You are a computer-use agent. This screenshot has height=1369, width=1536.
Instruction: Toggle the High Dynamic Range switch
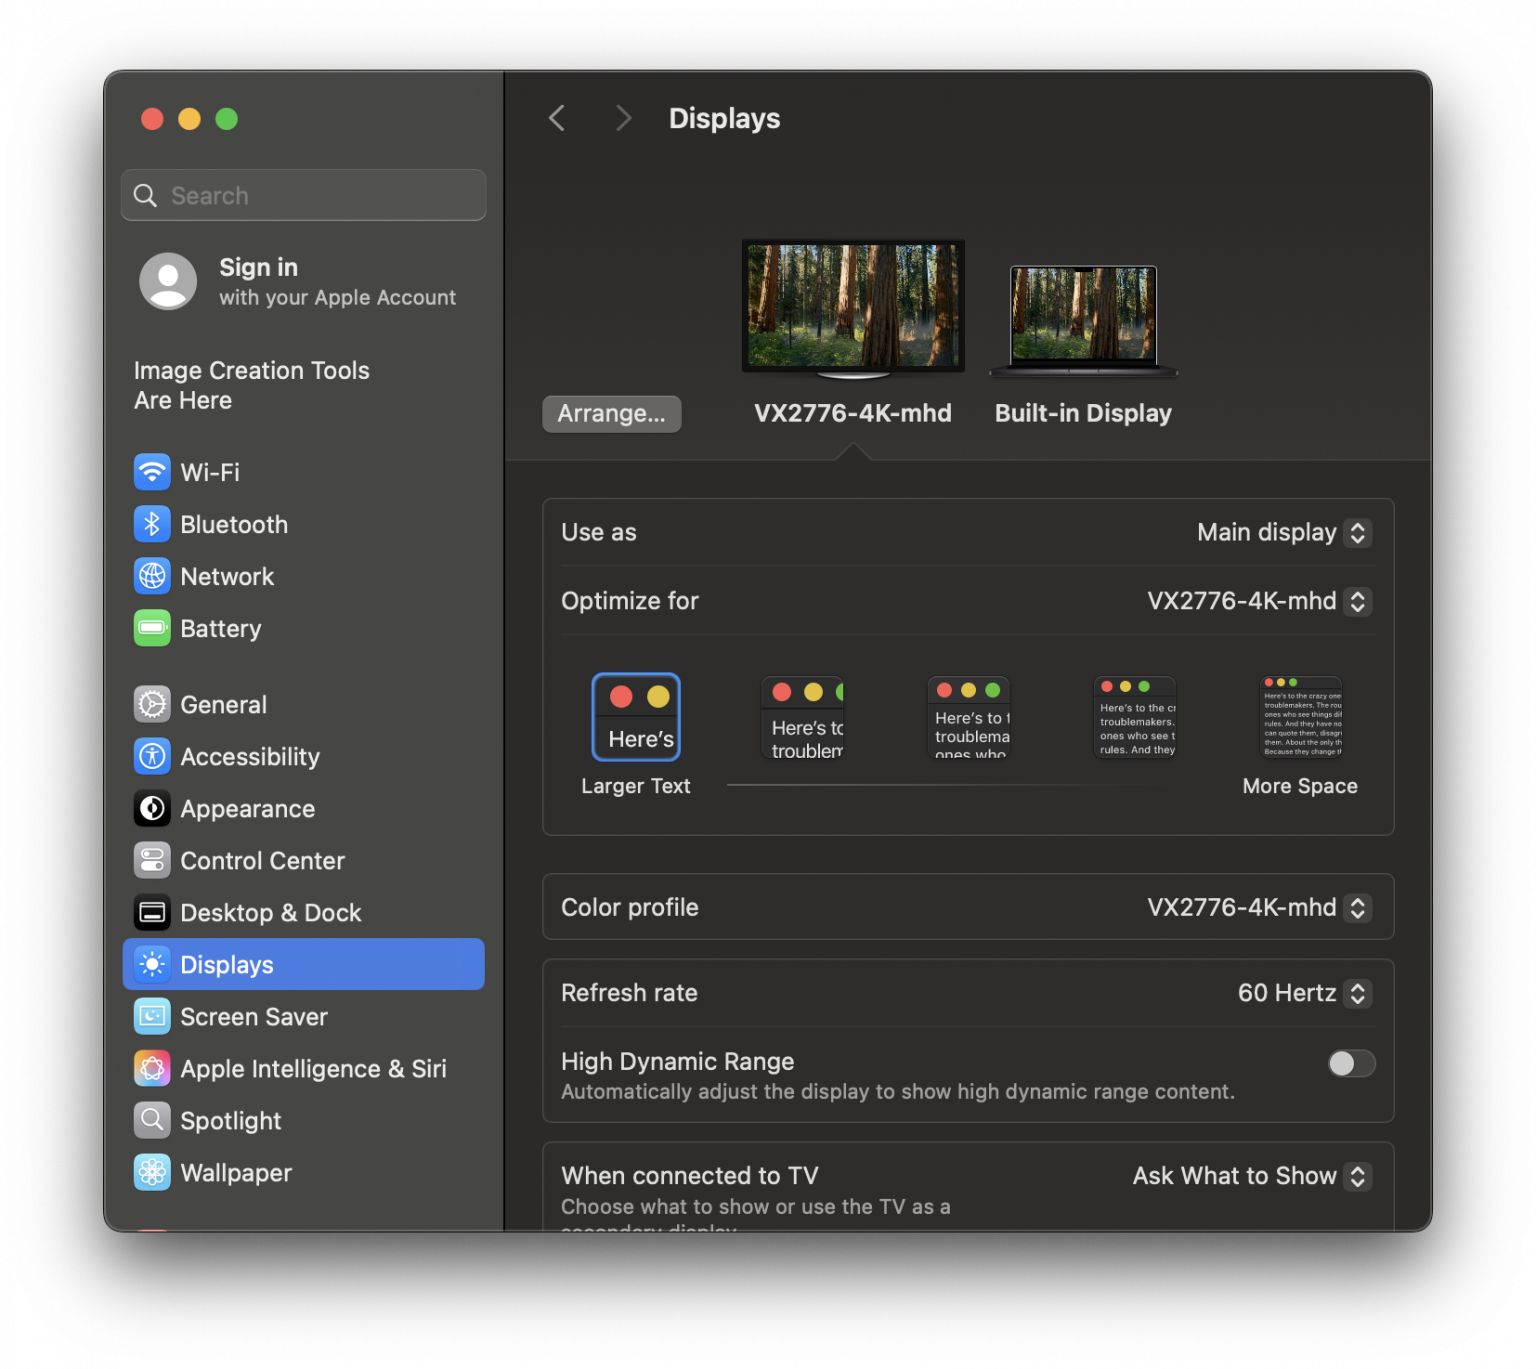[1351, 1063]
